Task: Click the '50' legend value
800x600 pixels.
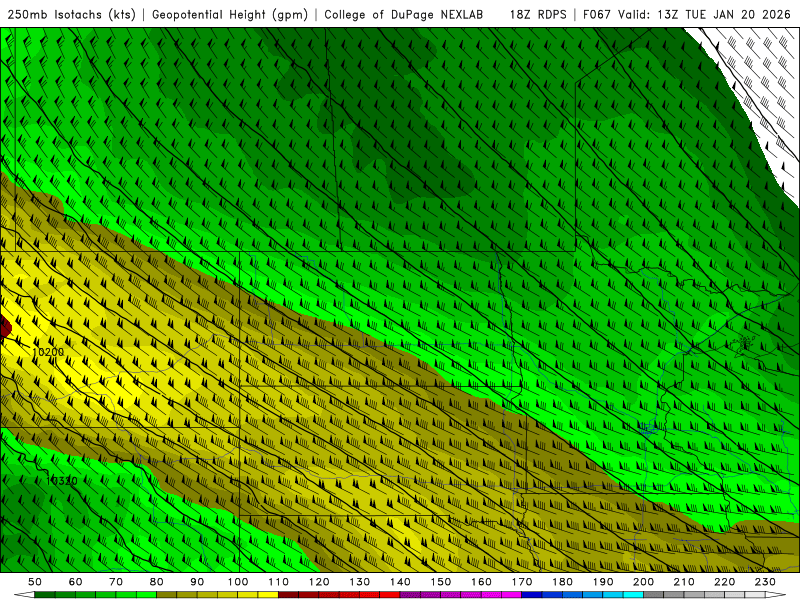Action: tap(35, 582)
